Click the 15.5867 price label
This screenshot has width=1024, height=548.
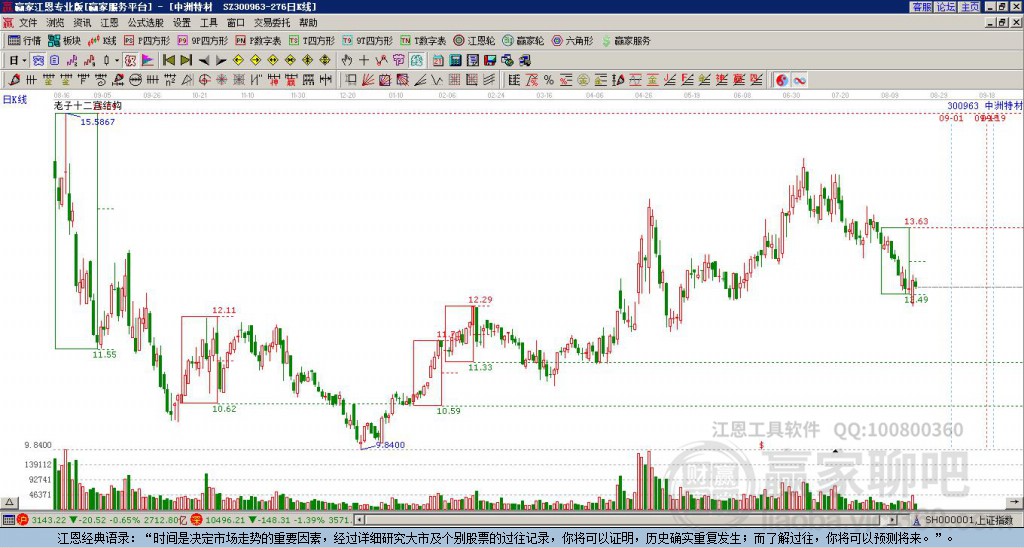tap(97, 122)
